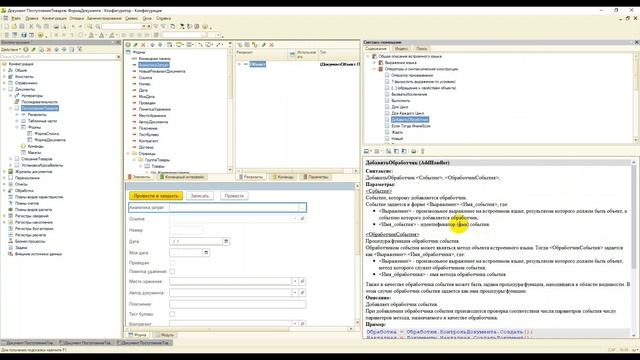Toggle the Пометка удаления checkbox

pos(172,271)
